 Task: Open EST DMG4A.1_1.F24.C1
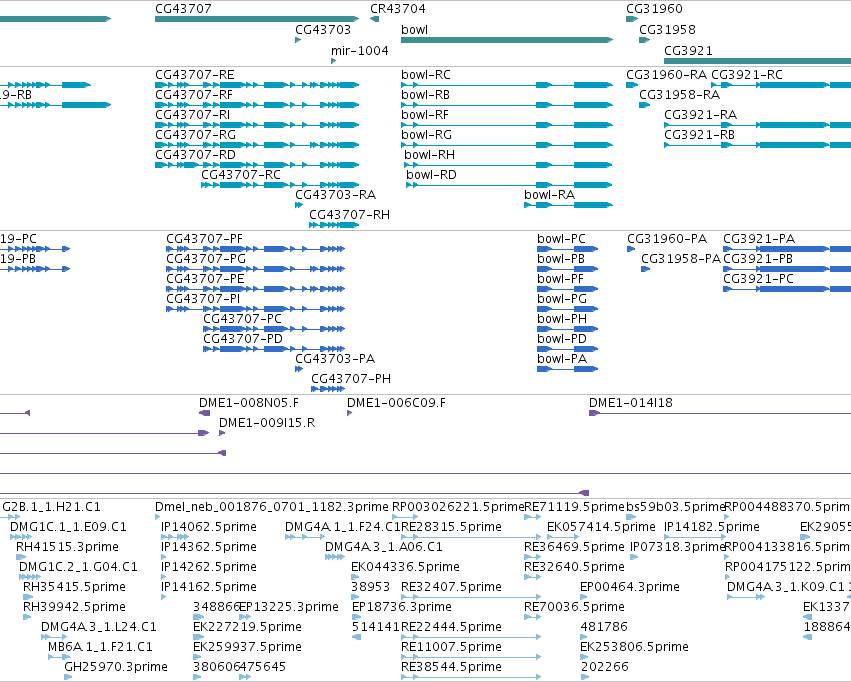tap(343, 527)
